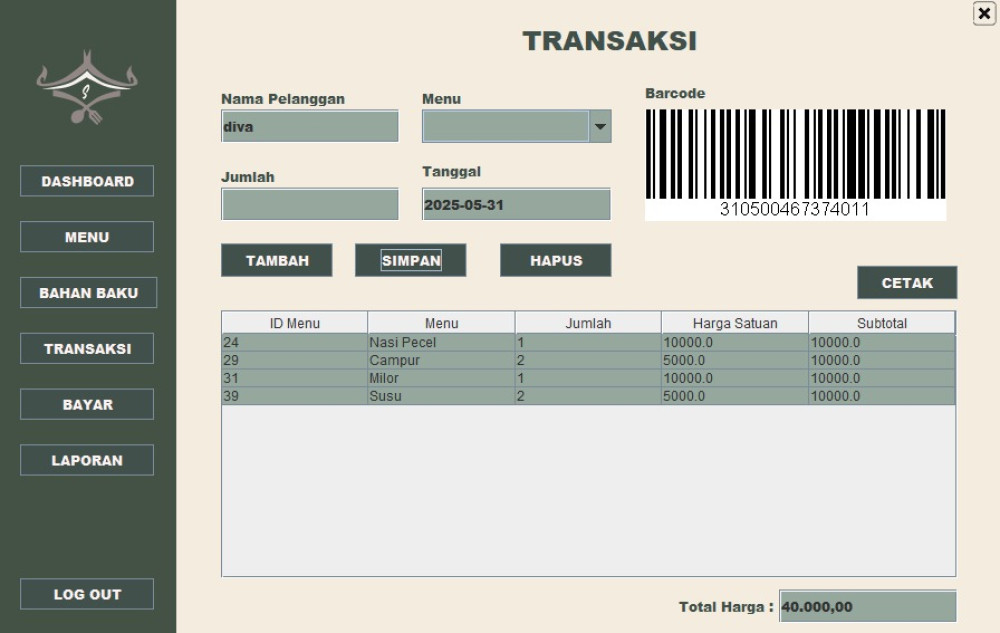Click the Tambah button

[277, 260]
